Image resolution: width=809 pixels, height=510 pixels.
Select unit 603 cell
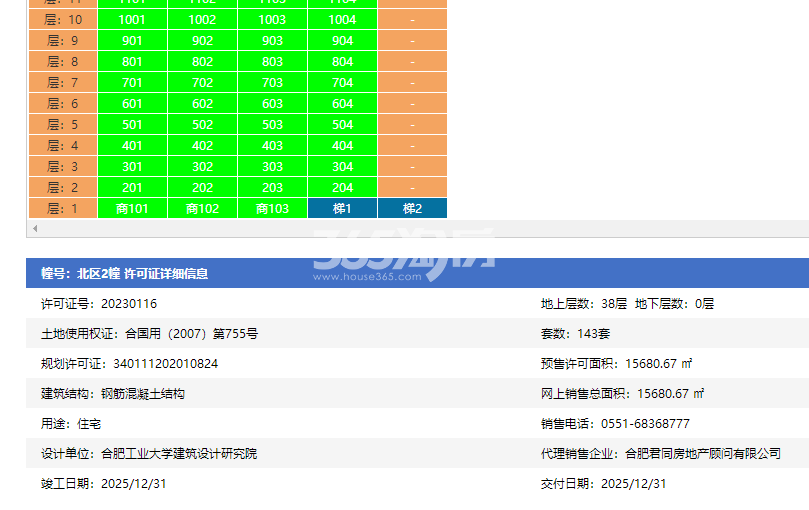(272, 104)
